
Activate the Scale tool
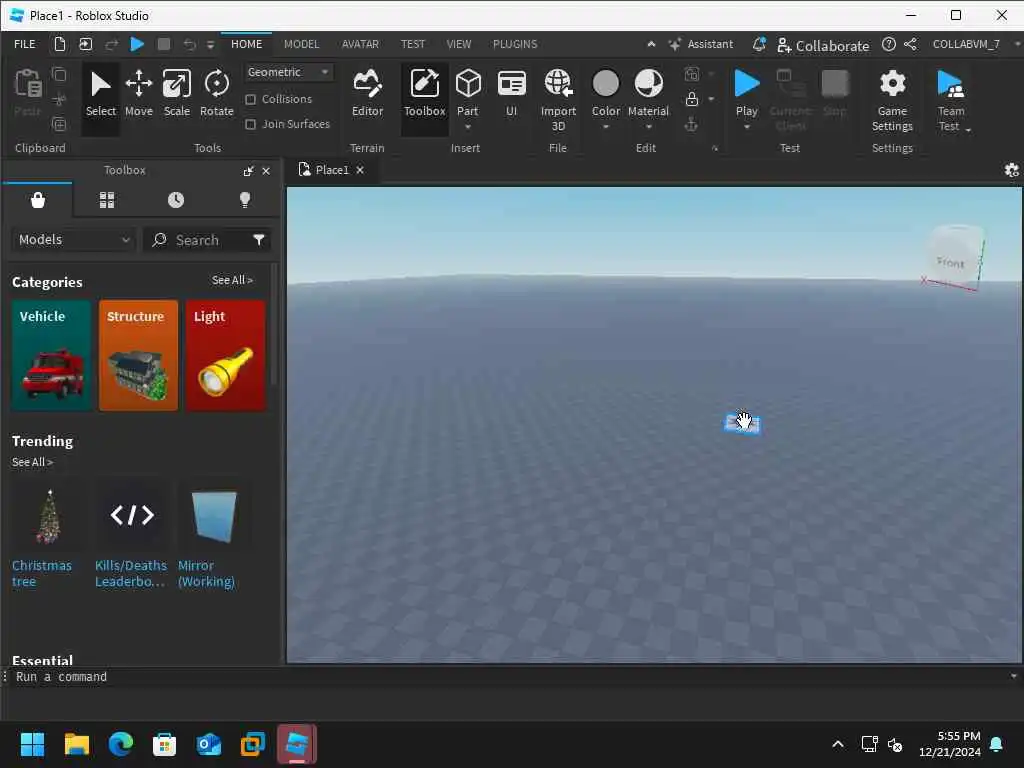[x=176, y=94]
